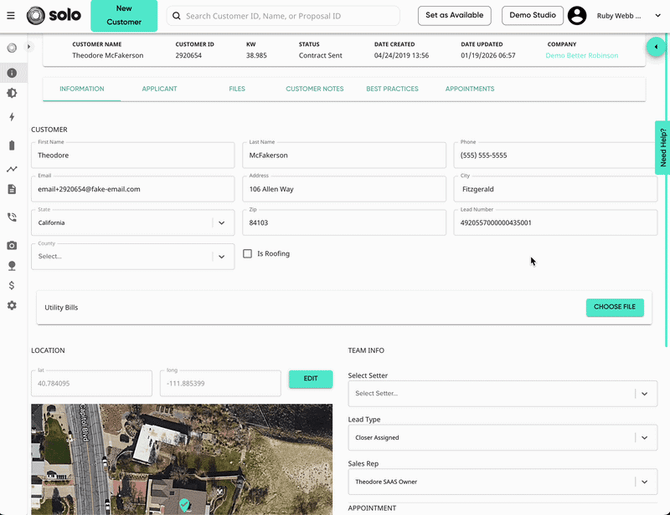Switch to the Customer Notes tab
The image size is (670, 515).
(314, 89)
